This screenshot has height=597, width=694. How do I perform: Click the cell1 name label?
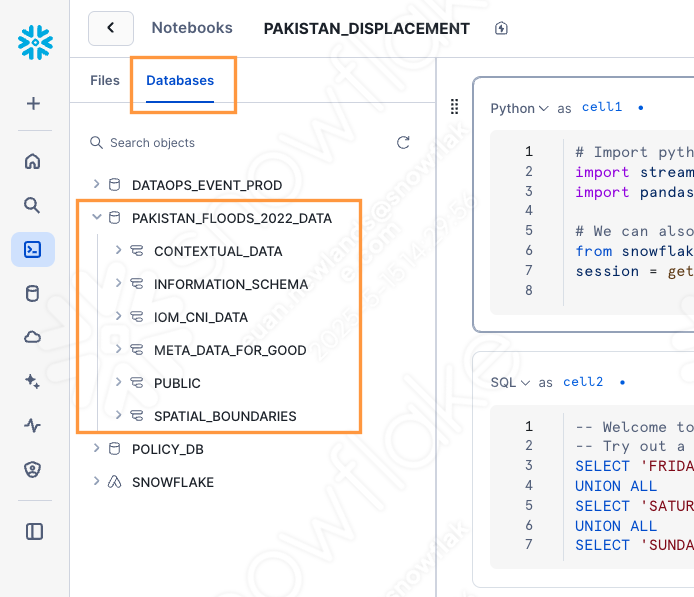[x=601, y=107]
